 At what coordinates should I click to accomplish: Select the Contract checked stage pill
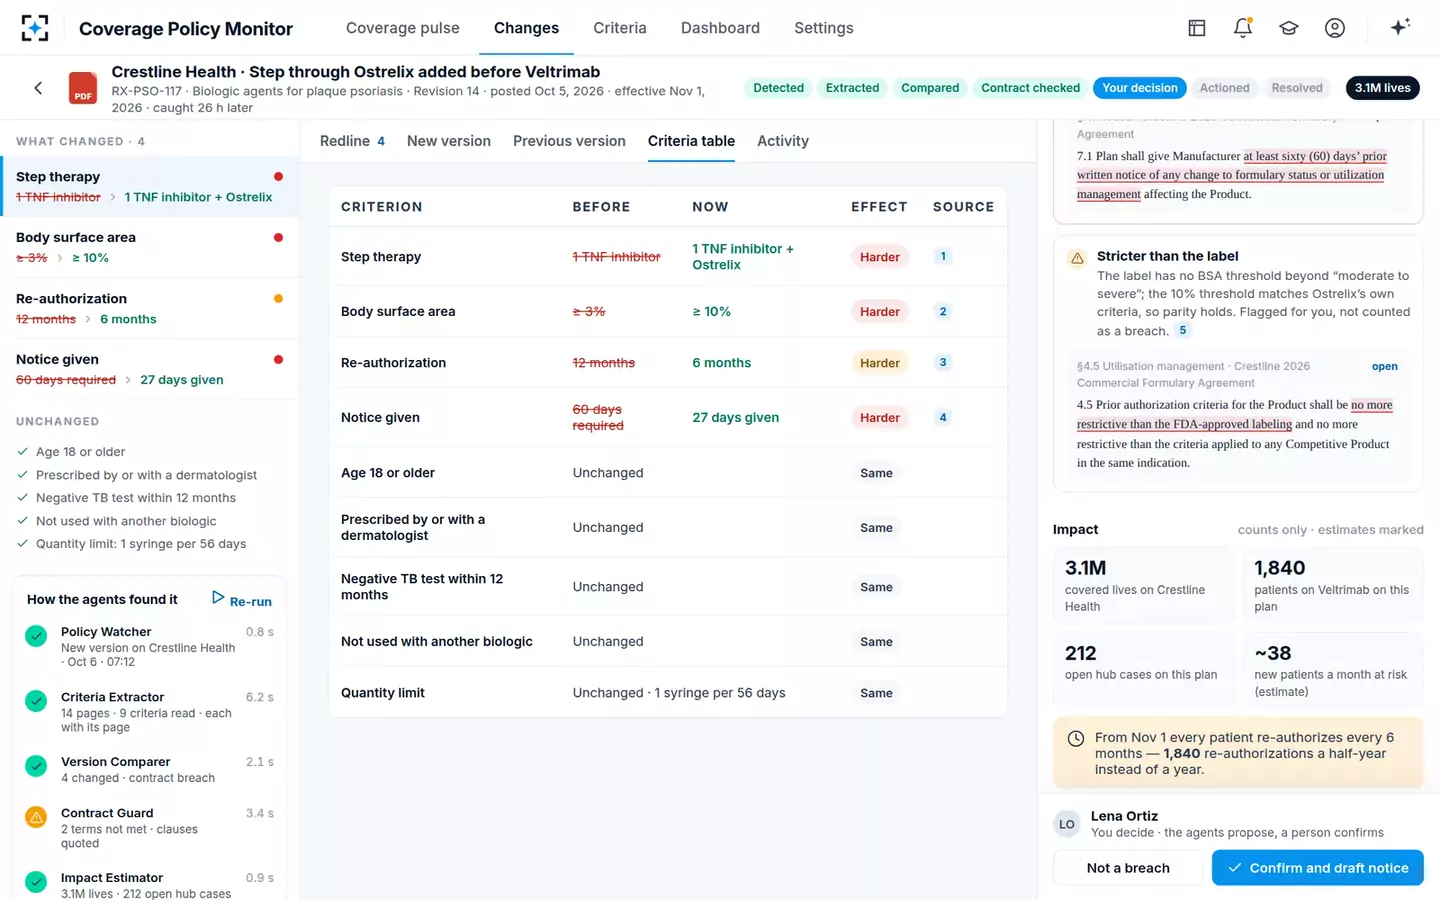coord(1031,88)
